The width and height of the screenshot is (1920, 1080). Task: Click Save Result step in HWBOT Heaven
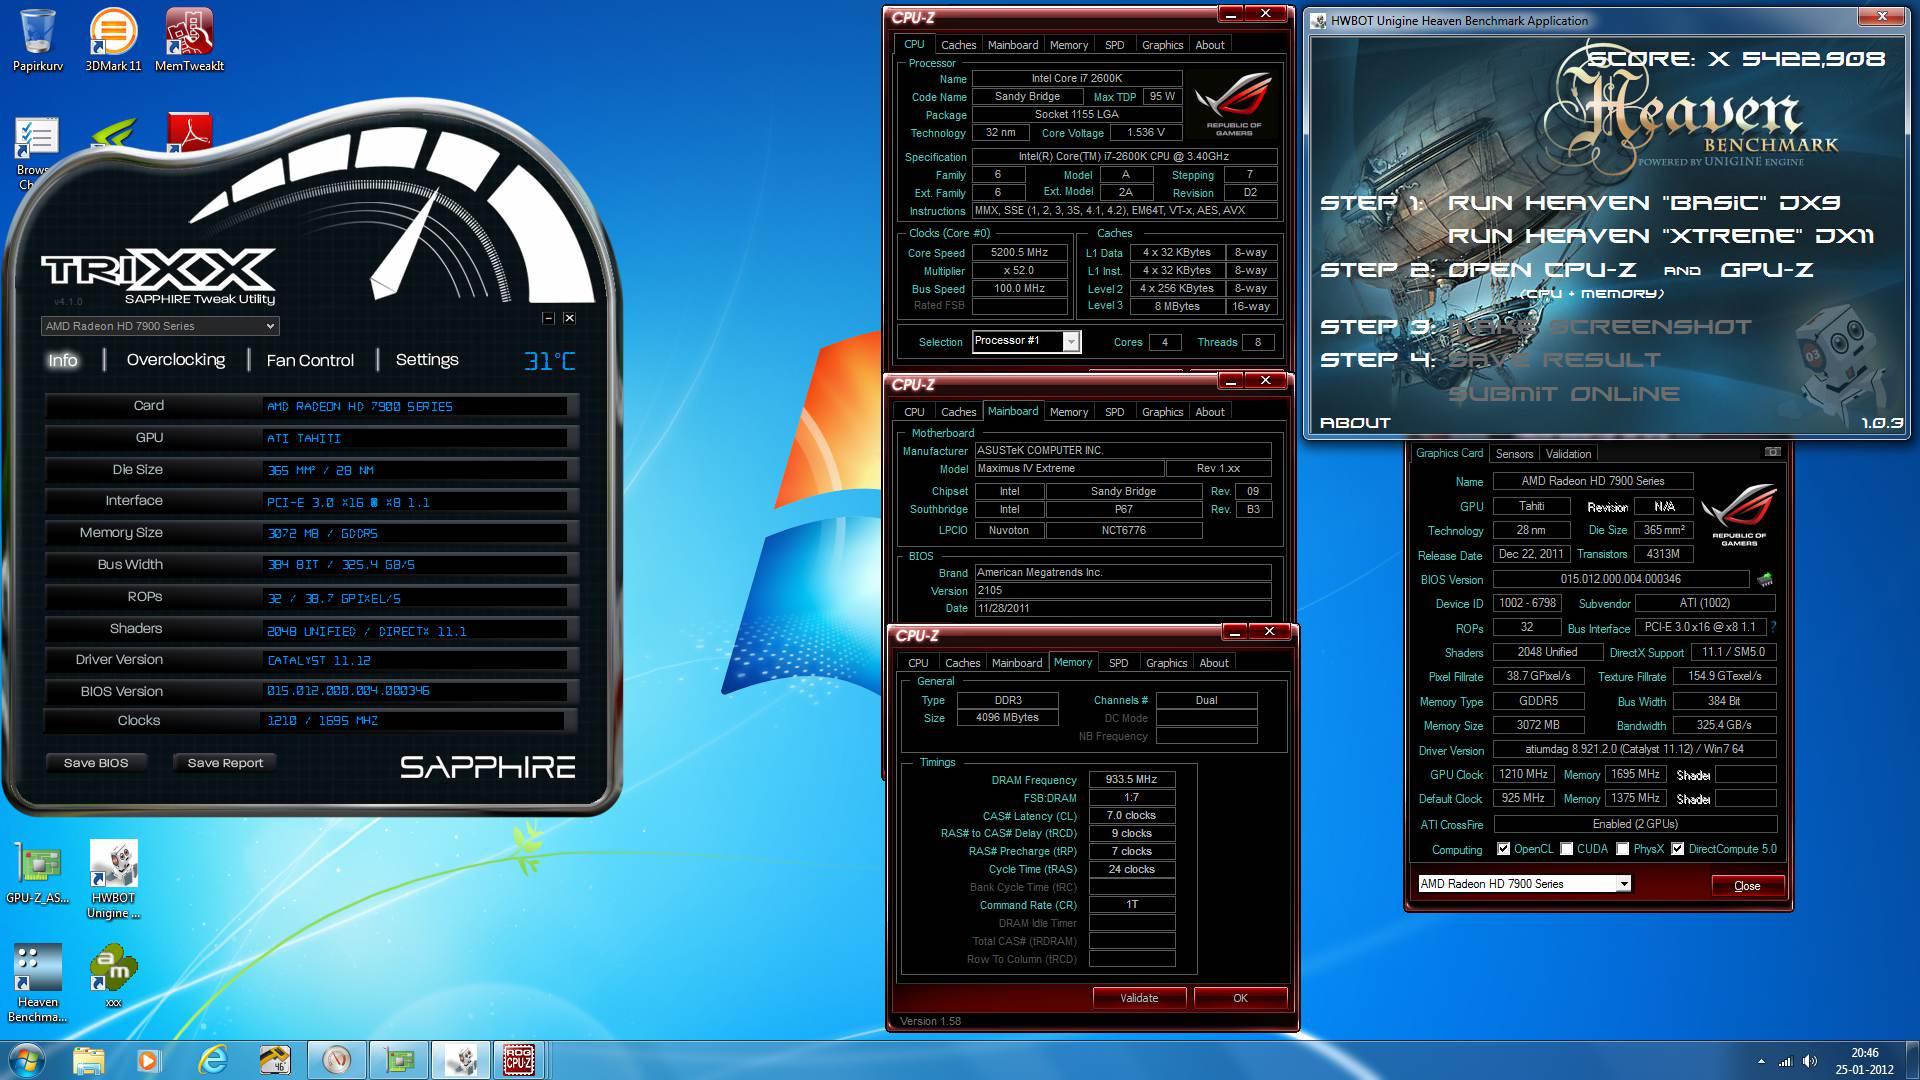click(1554, 360)
